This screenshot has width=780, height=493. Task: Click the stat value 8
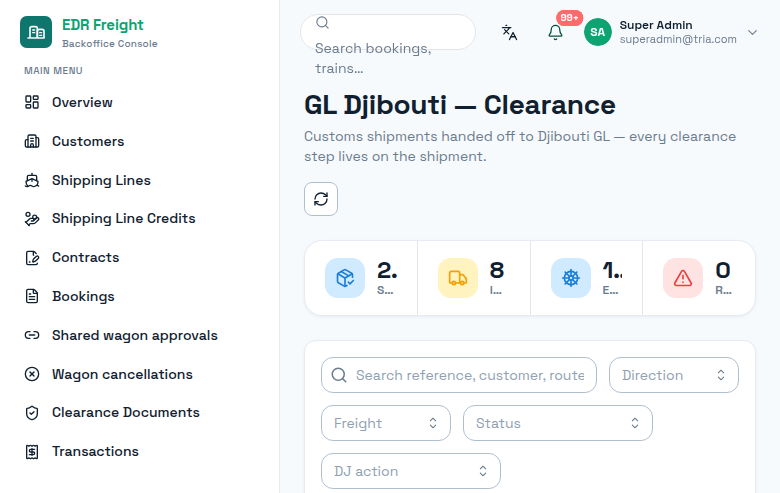point(496,270)
